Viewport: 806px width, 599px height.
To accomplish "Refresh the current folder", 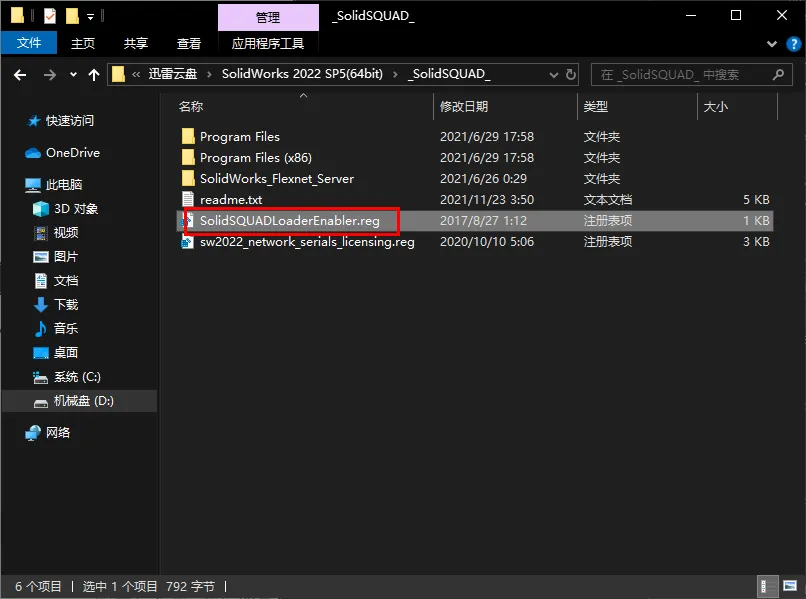I will (x=571, y=75).
